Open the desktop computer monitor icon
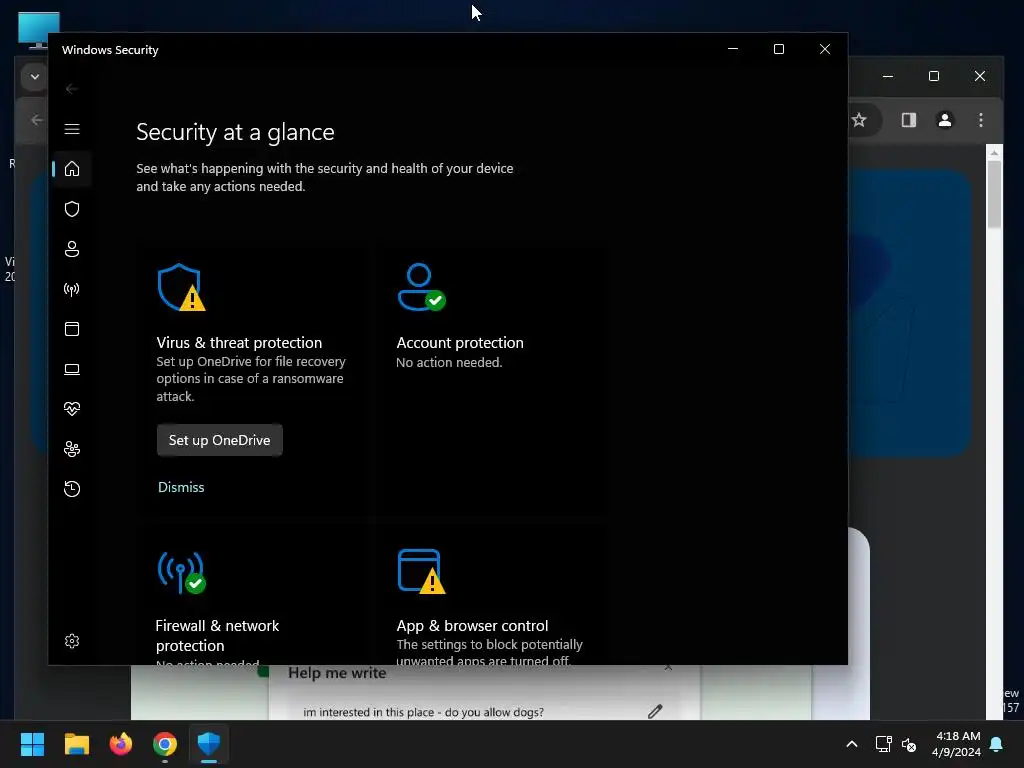The image size is (1024, 768). [39, 30]
